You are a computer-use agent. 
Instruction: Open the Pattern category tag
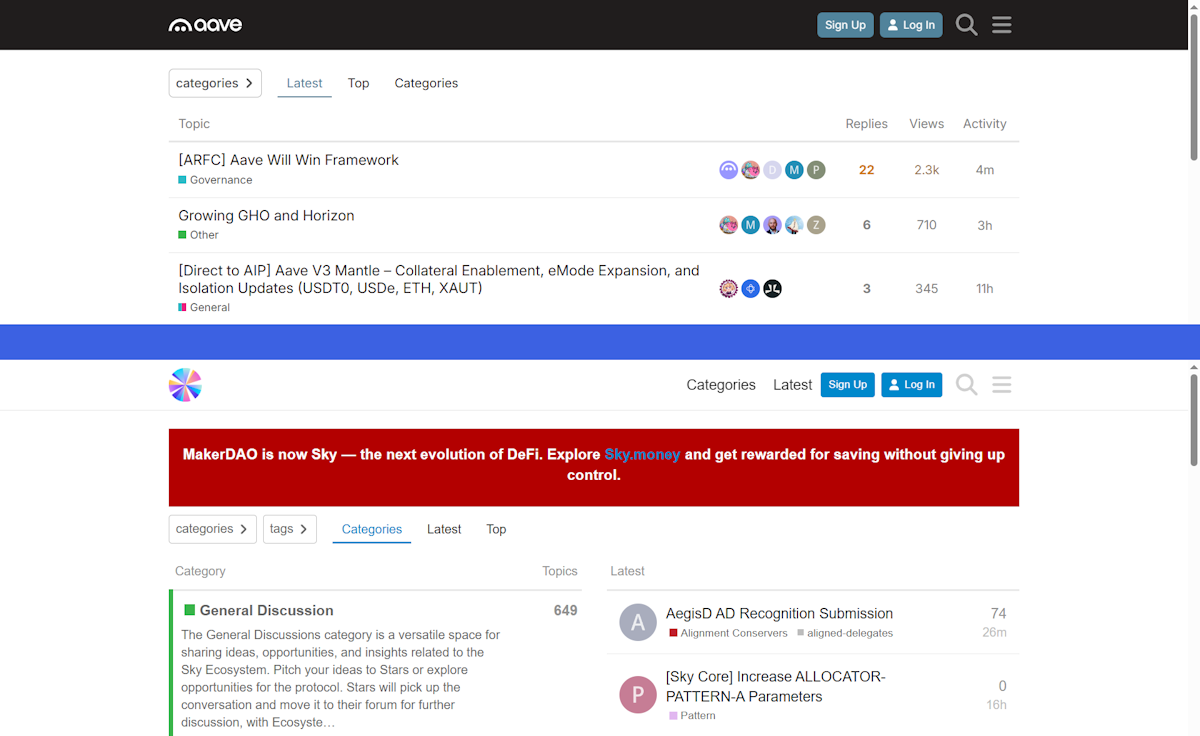[x=692, y=715]
